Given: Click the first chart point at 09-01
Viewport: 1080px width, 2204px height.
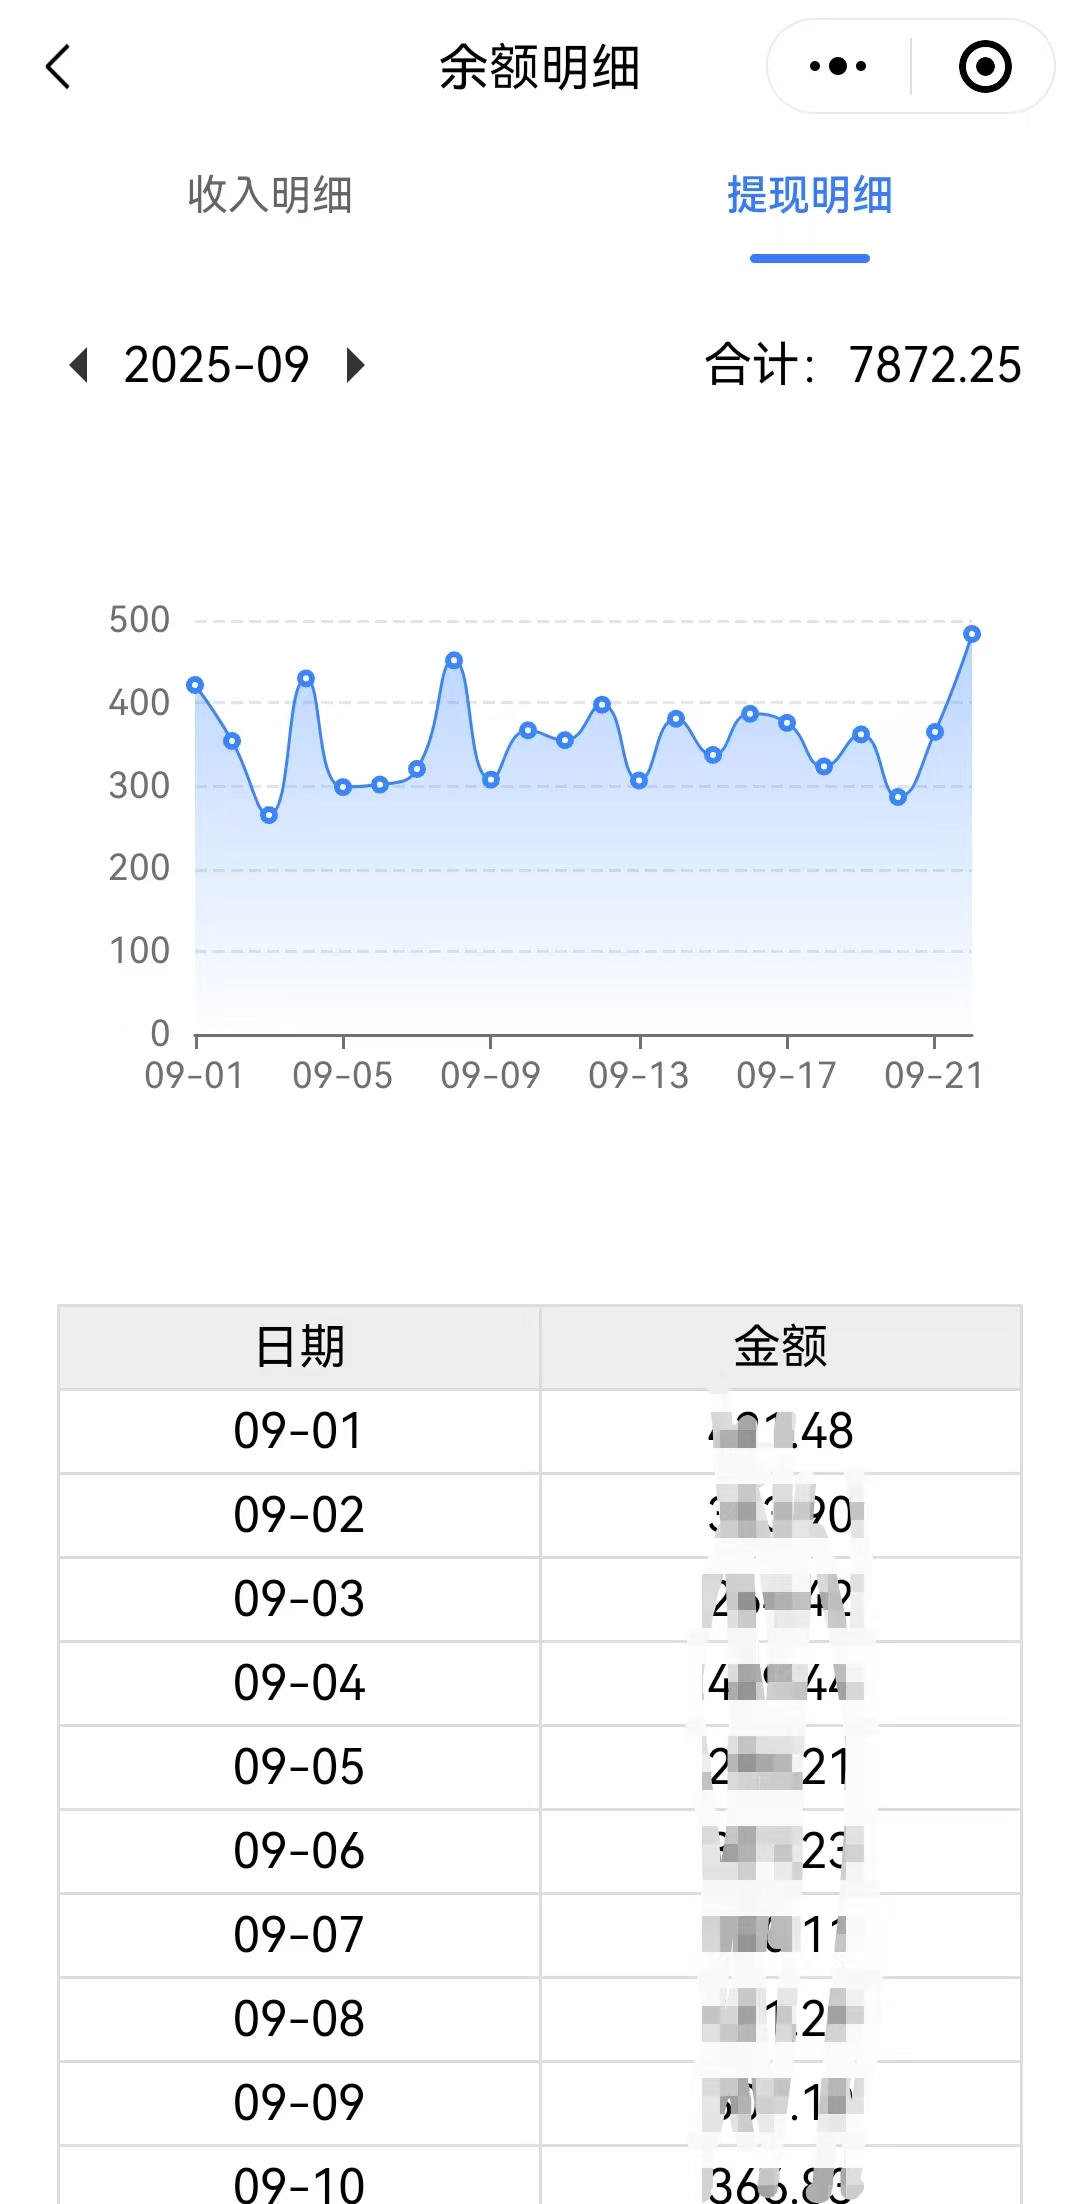Looking at the screenshot, I should pos(196,685).
